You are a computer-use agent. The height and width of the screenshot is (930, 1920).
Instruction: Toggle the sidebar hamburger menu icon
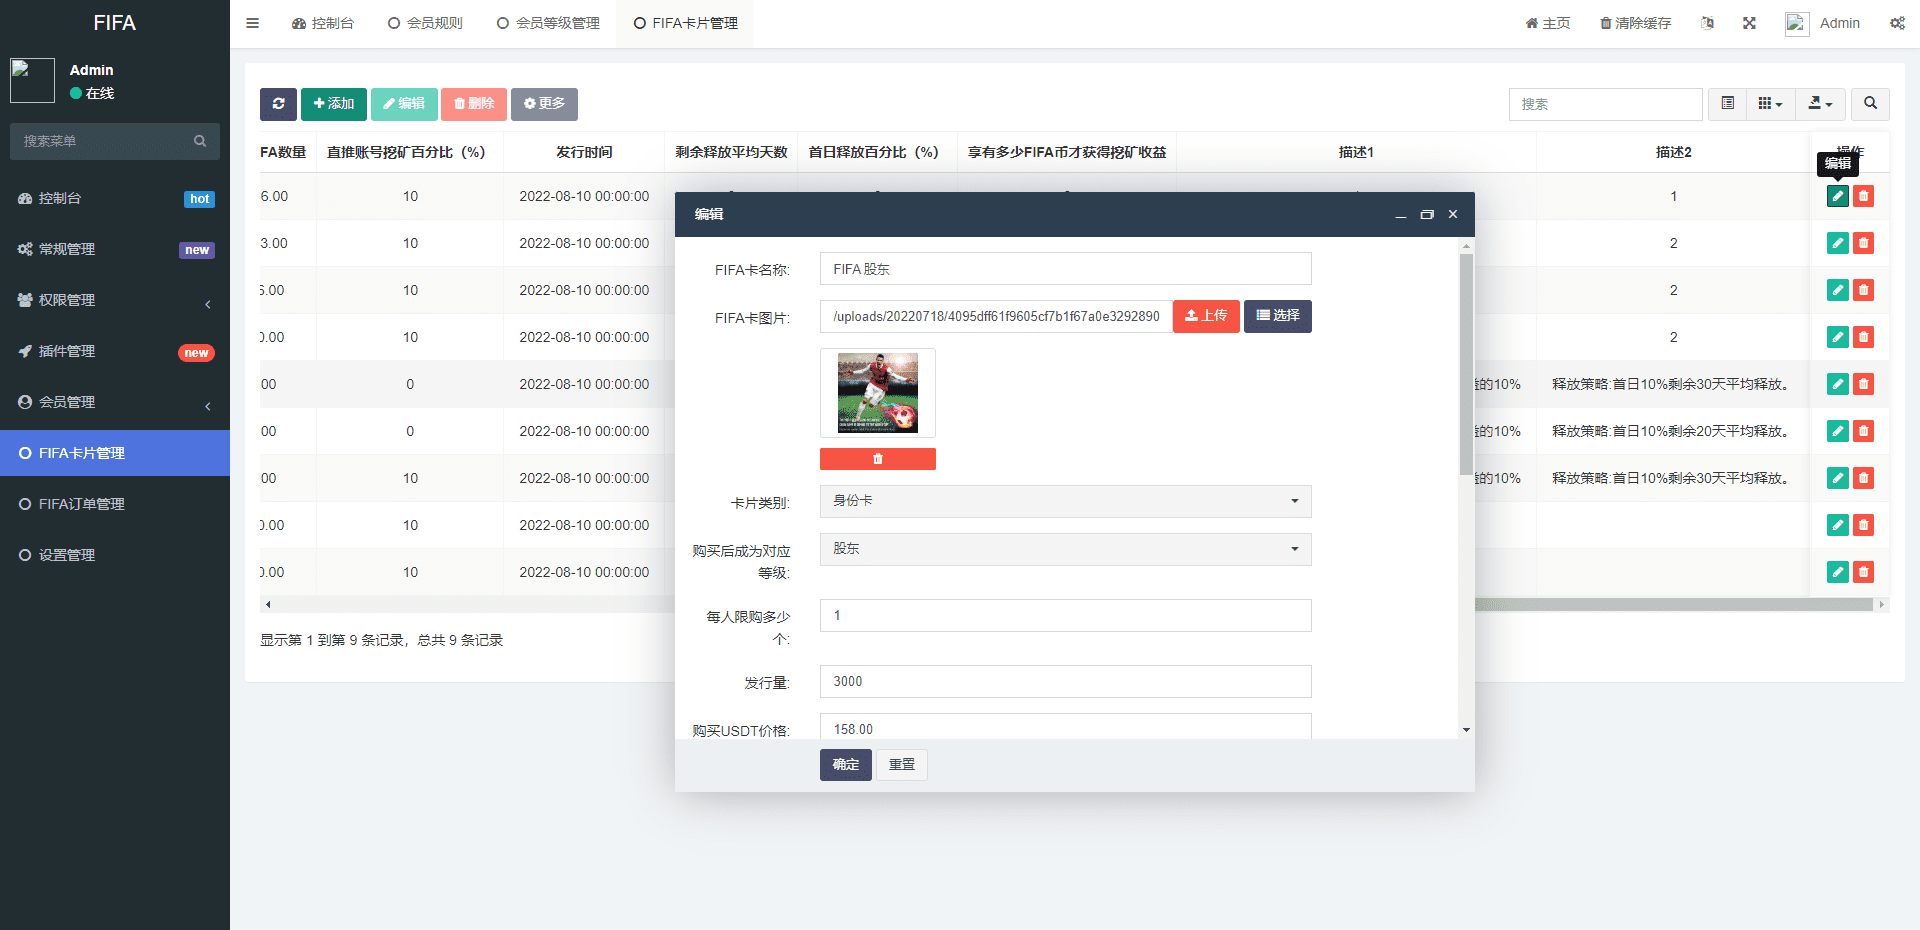point(253,23)
